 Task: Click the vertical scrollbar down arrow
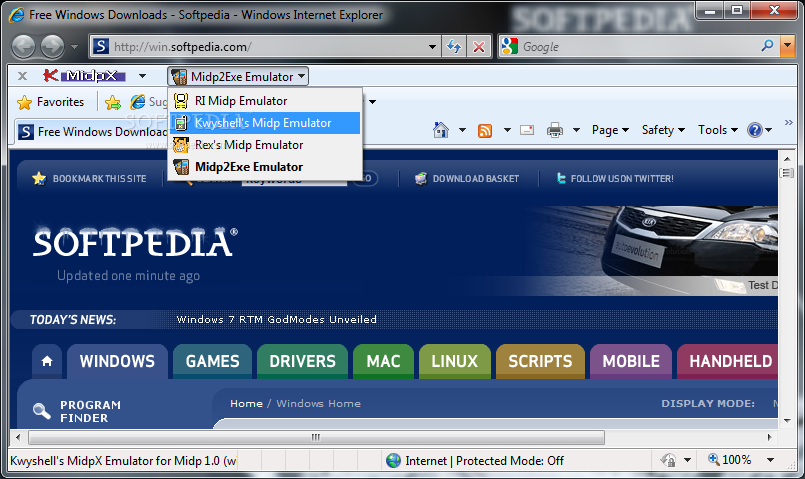coord(787,421)
